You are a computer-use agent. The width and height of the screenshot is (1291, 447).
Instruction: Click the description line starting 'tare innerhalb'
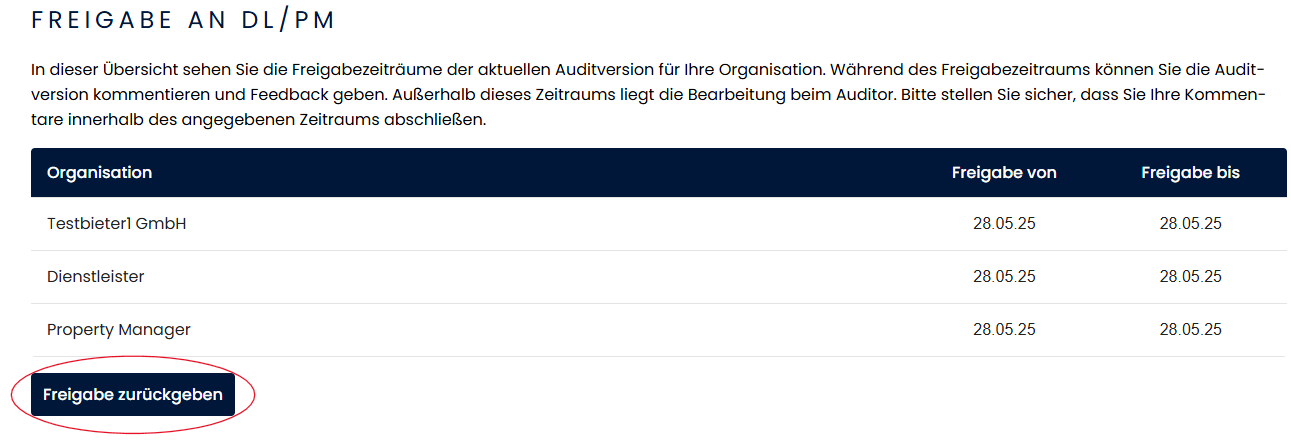pos(258,121)
